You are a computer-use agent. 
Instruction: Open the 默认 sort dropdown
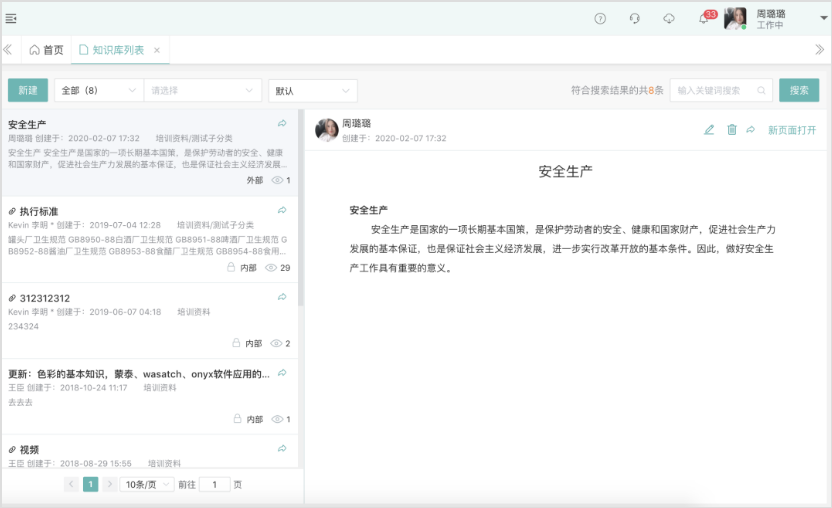coord(312,91)
